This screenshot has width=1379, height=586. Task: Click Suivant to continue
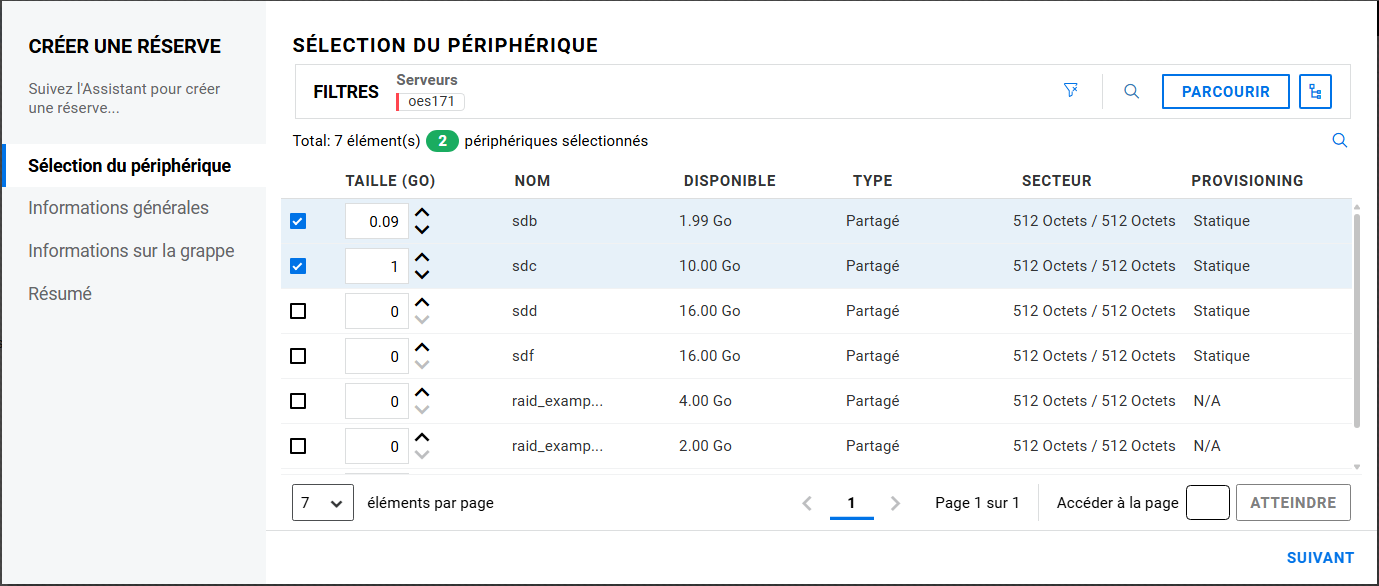[x=1320, y=558]
